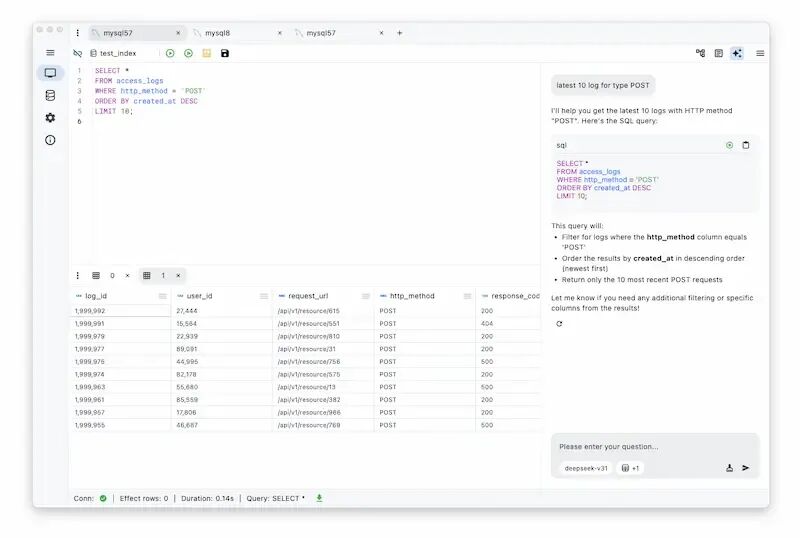Open the monitor console view in sidebar

click(50, 73)
